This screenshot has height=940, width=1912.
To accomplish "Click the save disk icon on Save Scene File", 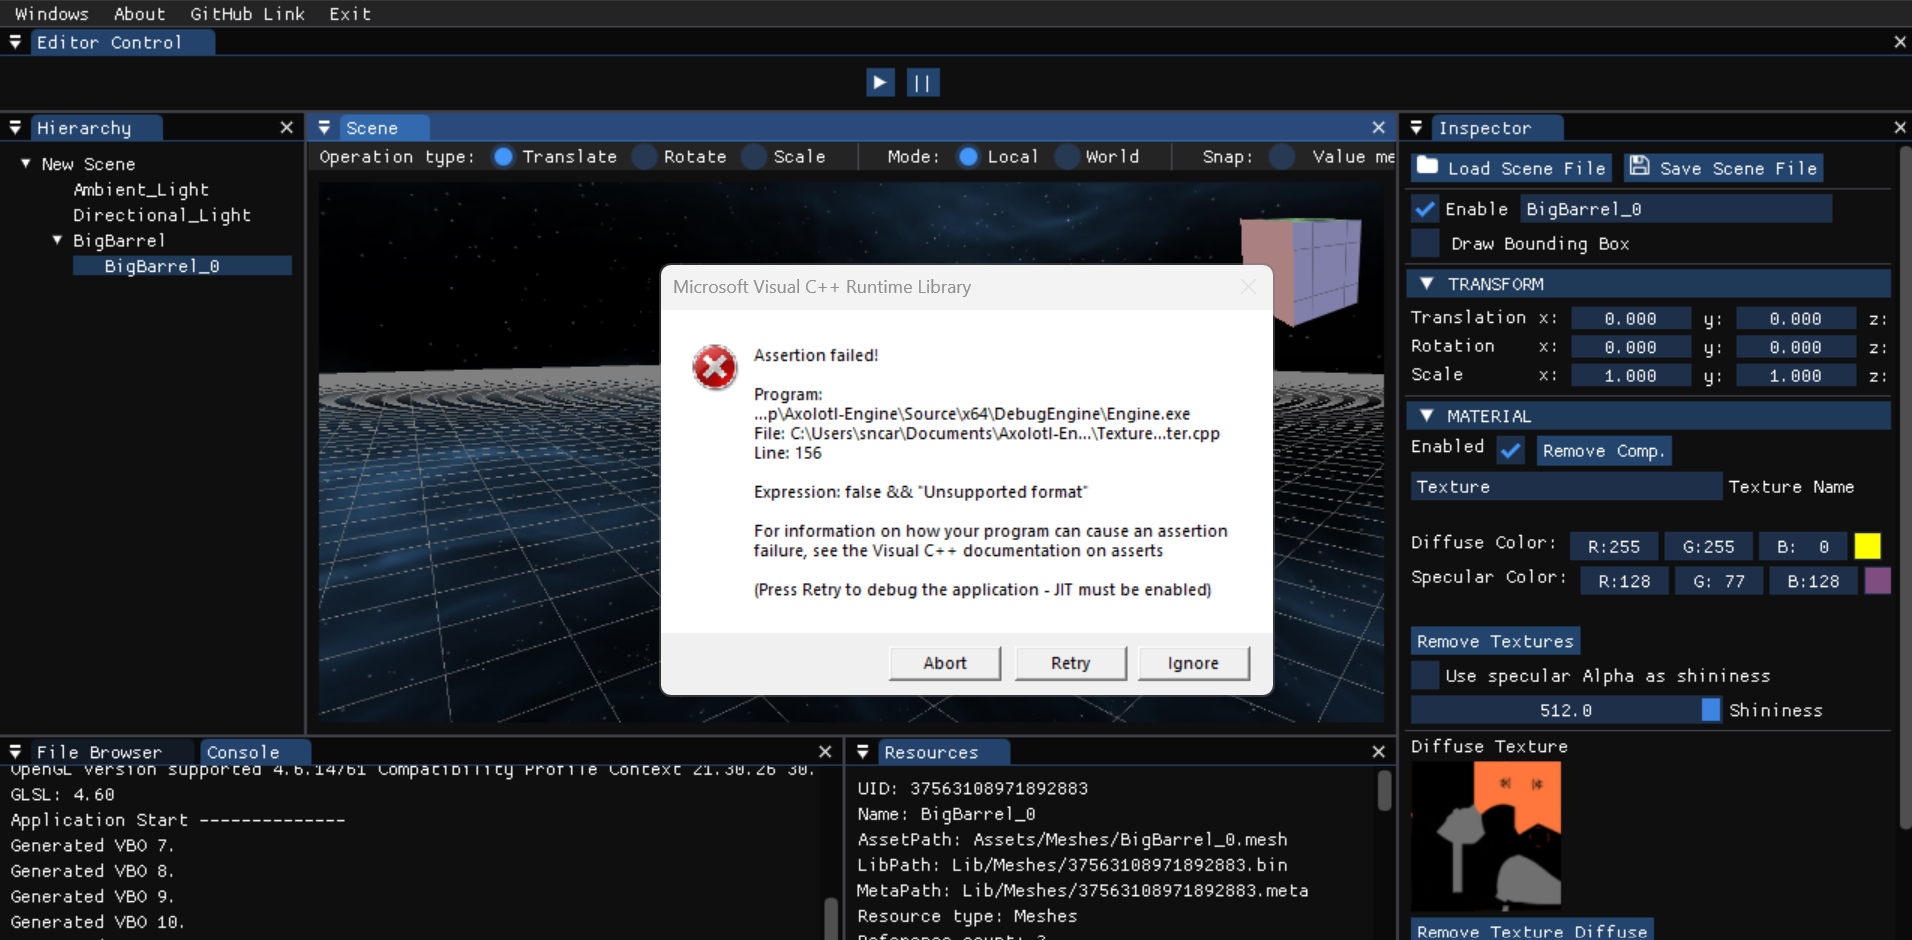I will click(1640, 166).
